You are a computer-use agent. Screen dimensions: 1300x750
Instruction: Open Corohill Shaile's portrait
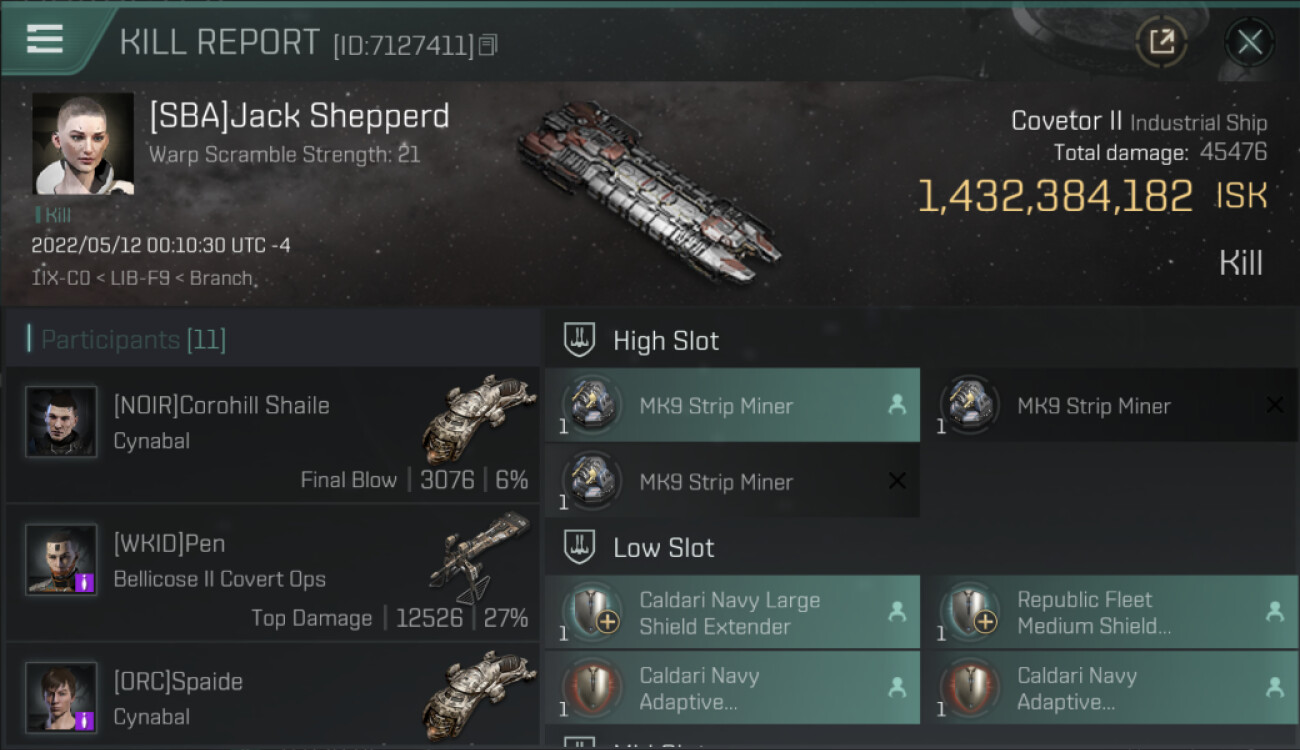point(61,422)
